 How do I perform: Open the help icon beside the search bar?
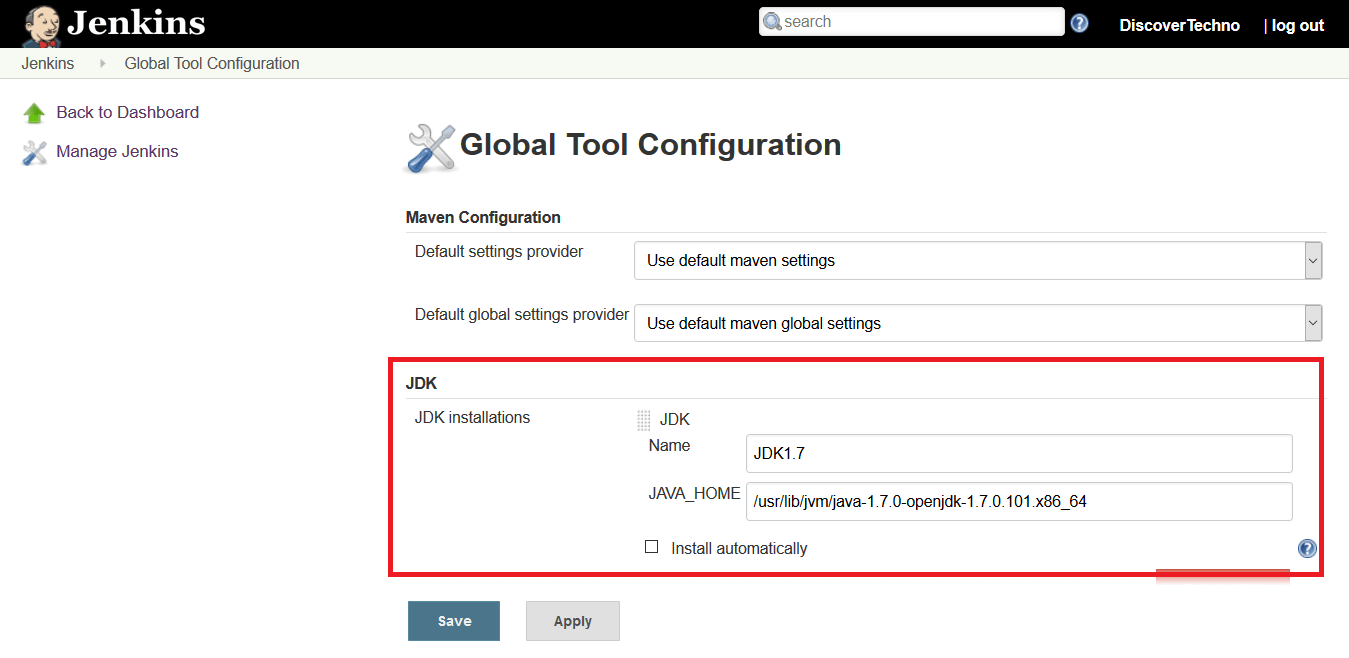(x=1079, y=21)
